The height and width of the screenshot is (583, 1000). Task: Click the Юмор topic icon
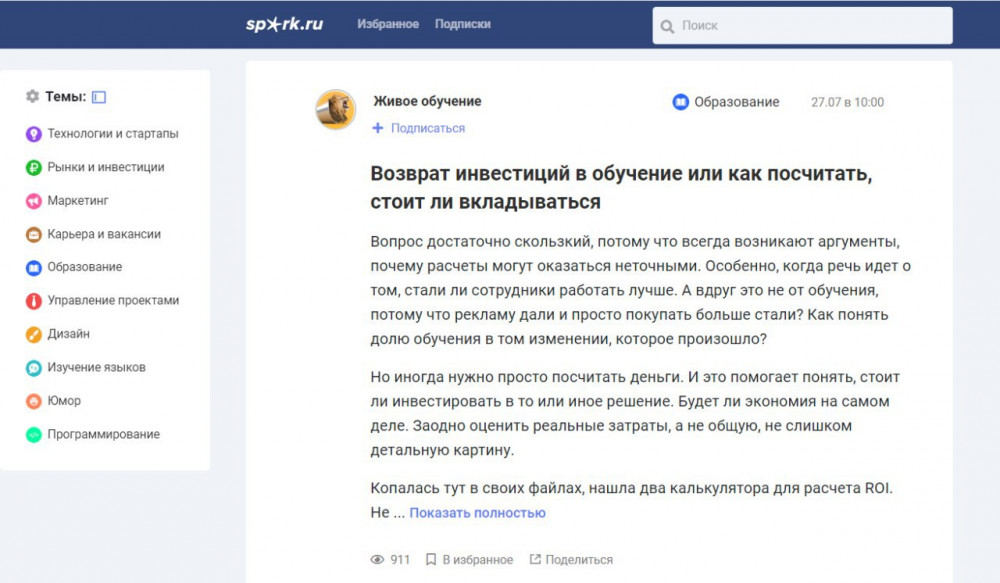33,401
